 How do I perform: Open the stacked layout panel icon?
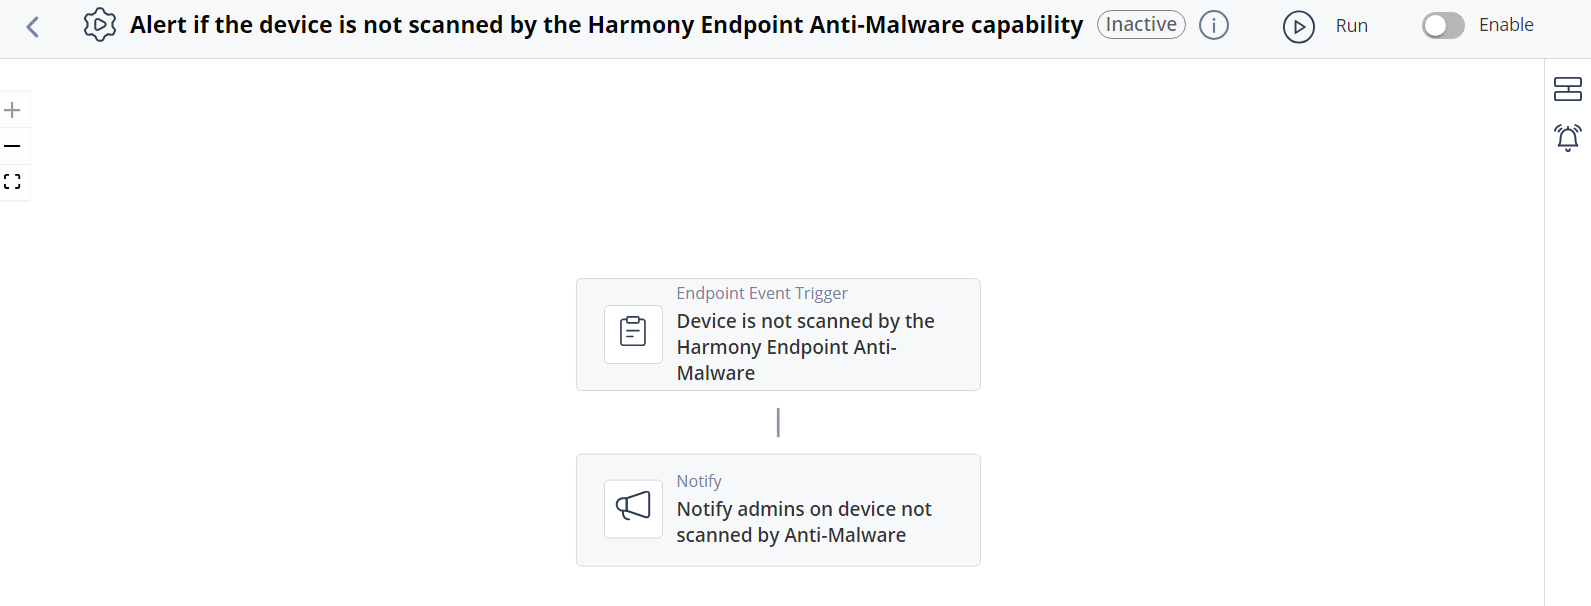pos(1568,89)
